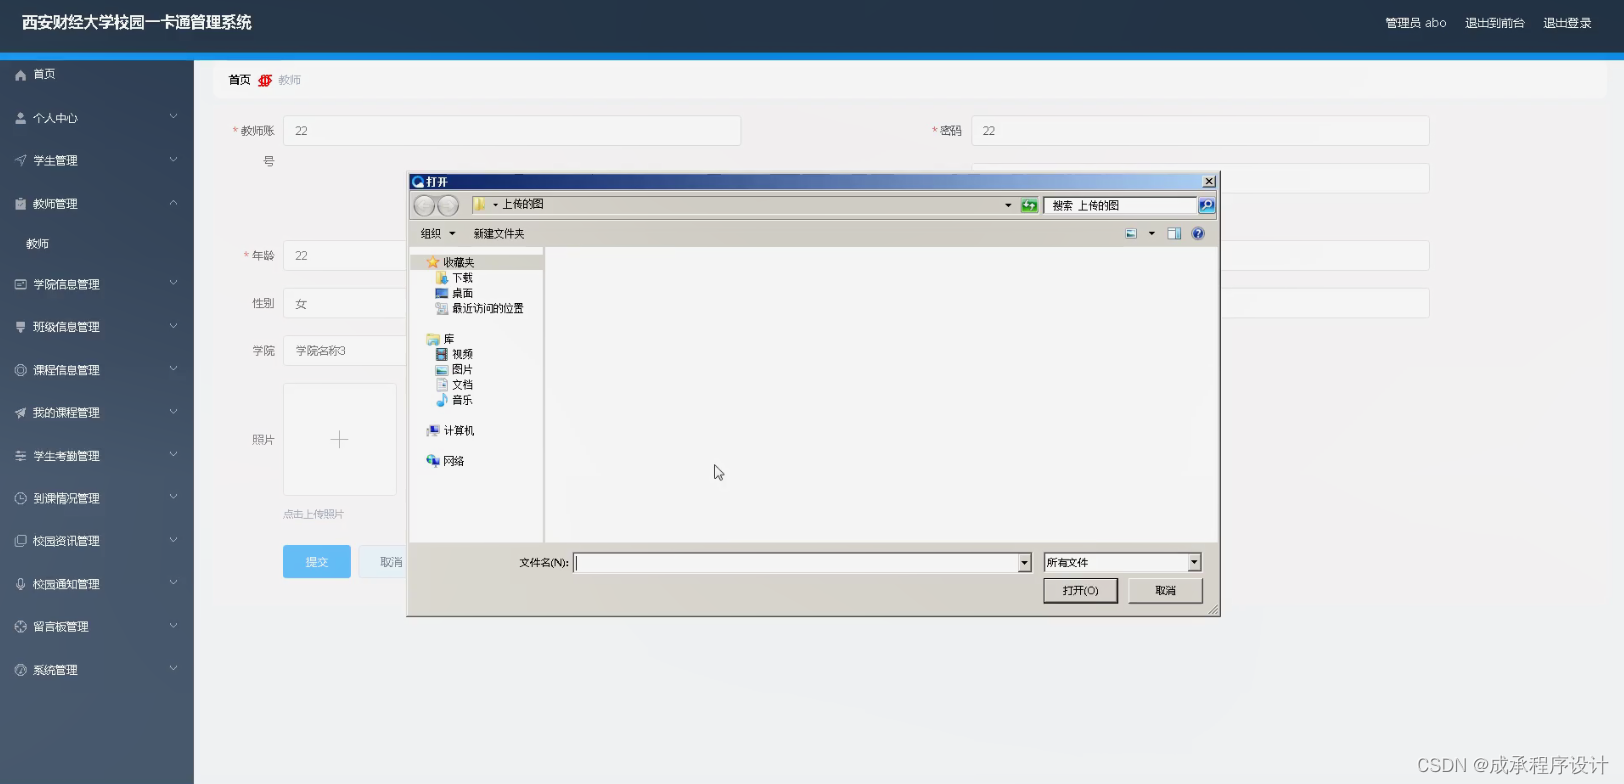Select 网络 network in the navigation tree
Viewport: 1624px width, 784px height.
(454, 461)
